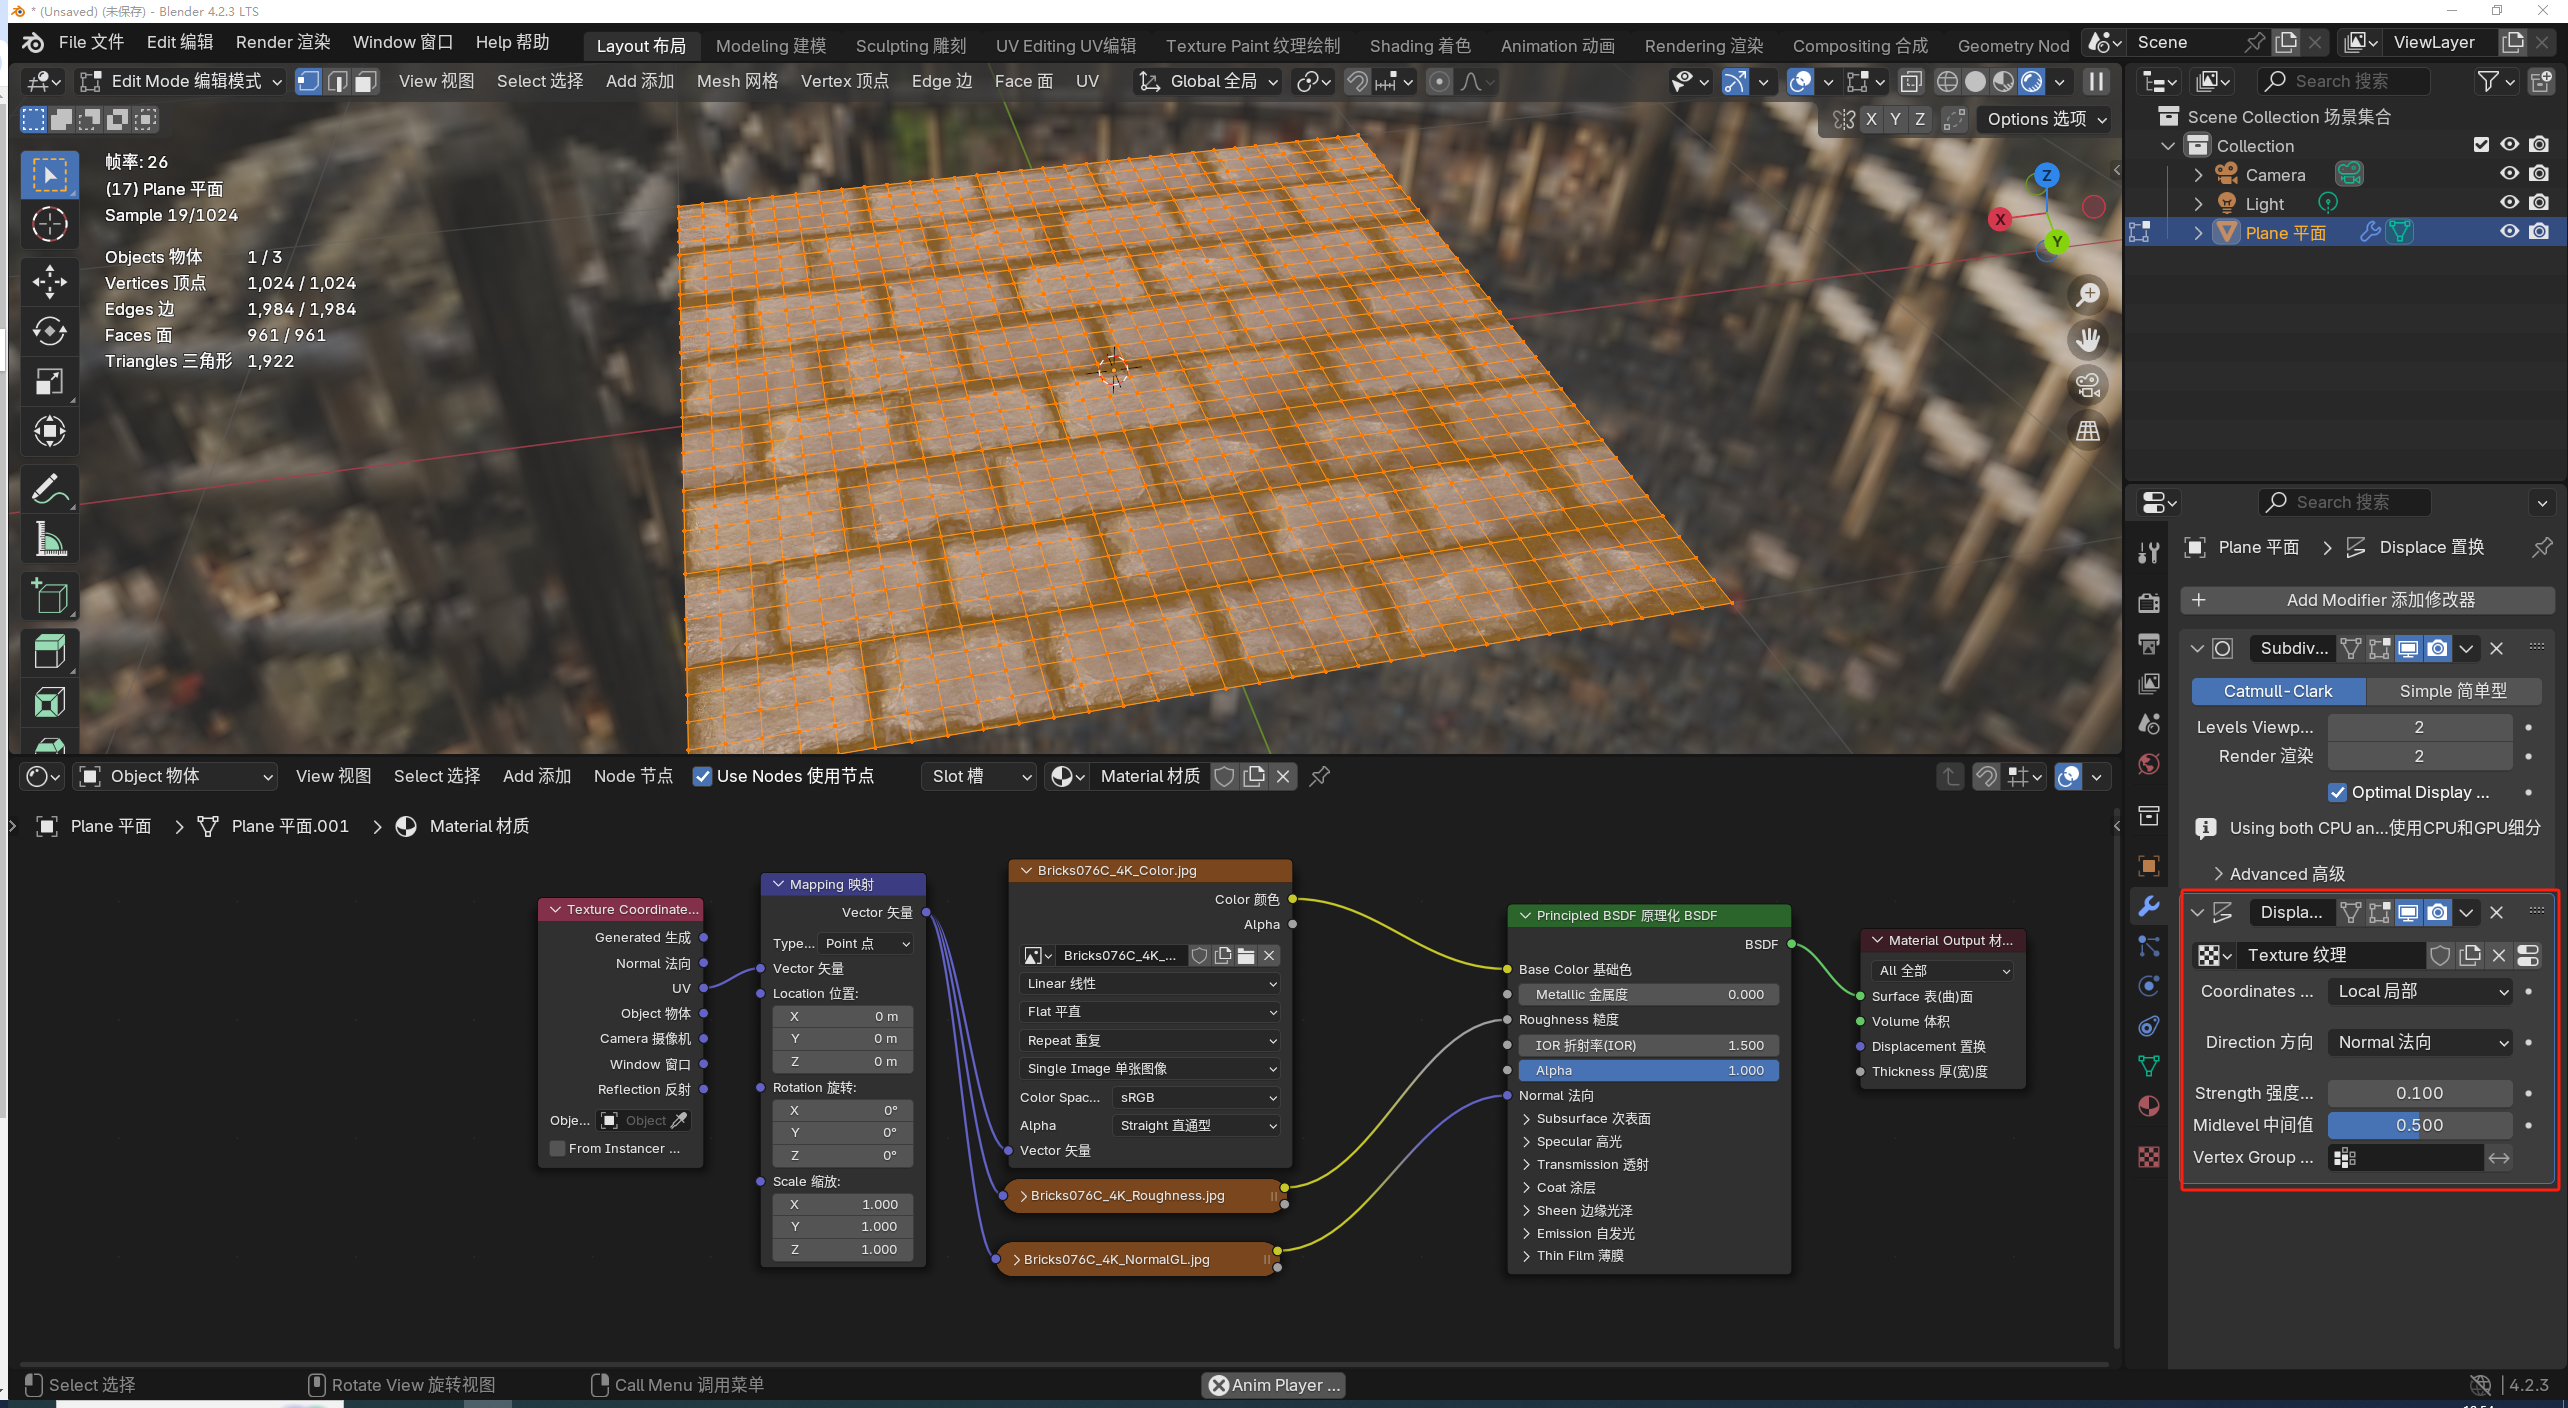Open the Render menu

pos(283,42)
